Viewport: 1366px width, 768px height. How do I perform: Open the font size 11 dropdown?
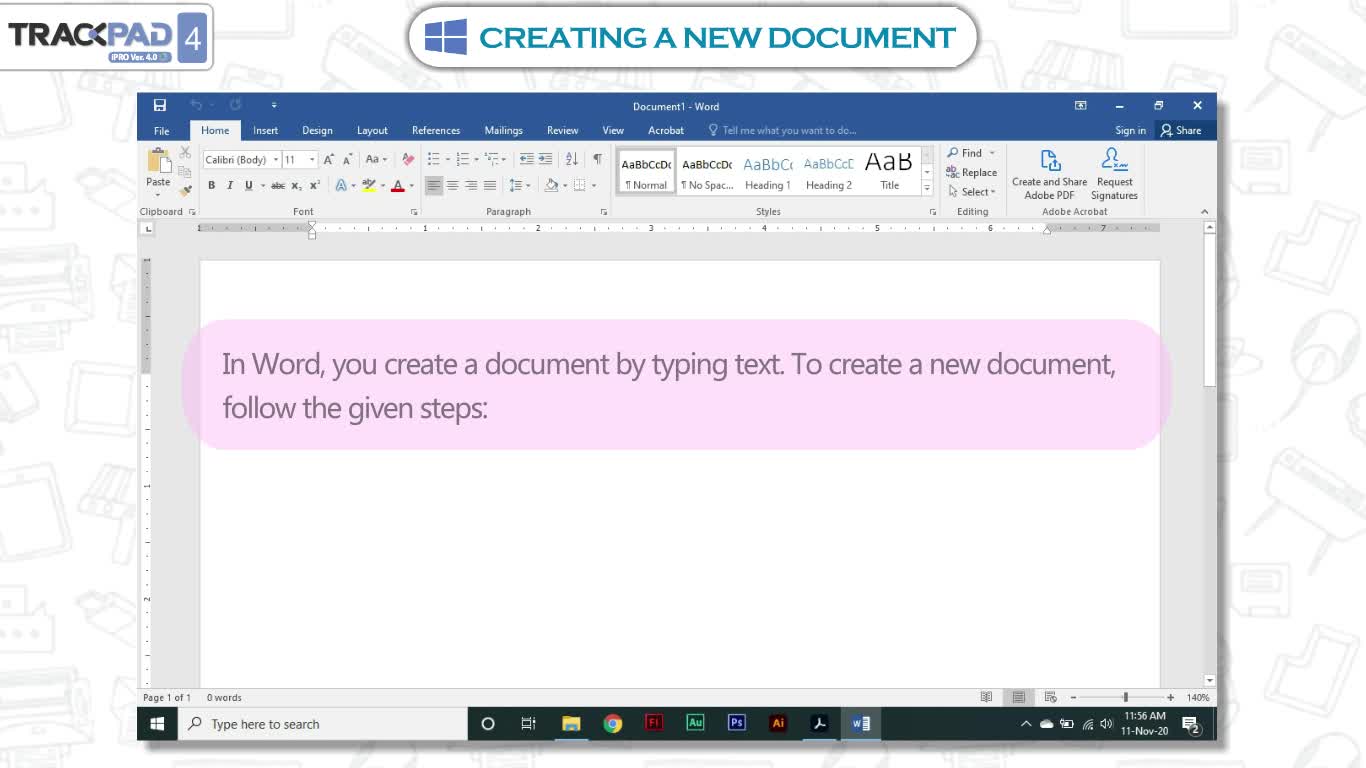(312, 160)
